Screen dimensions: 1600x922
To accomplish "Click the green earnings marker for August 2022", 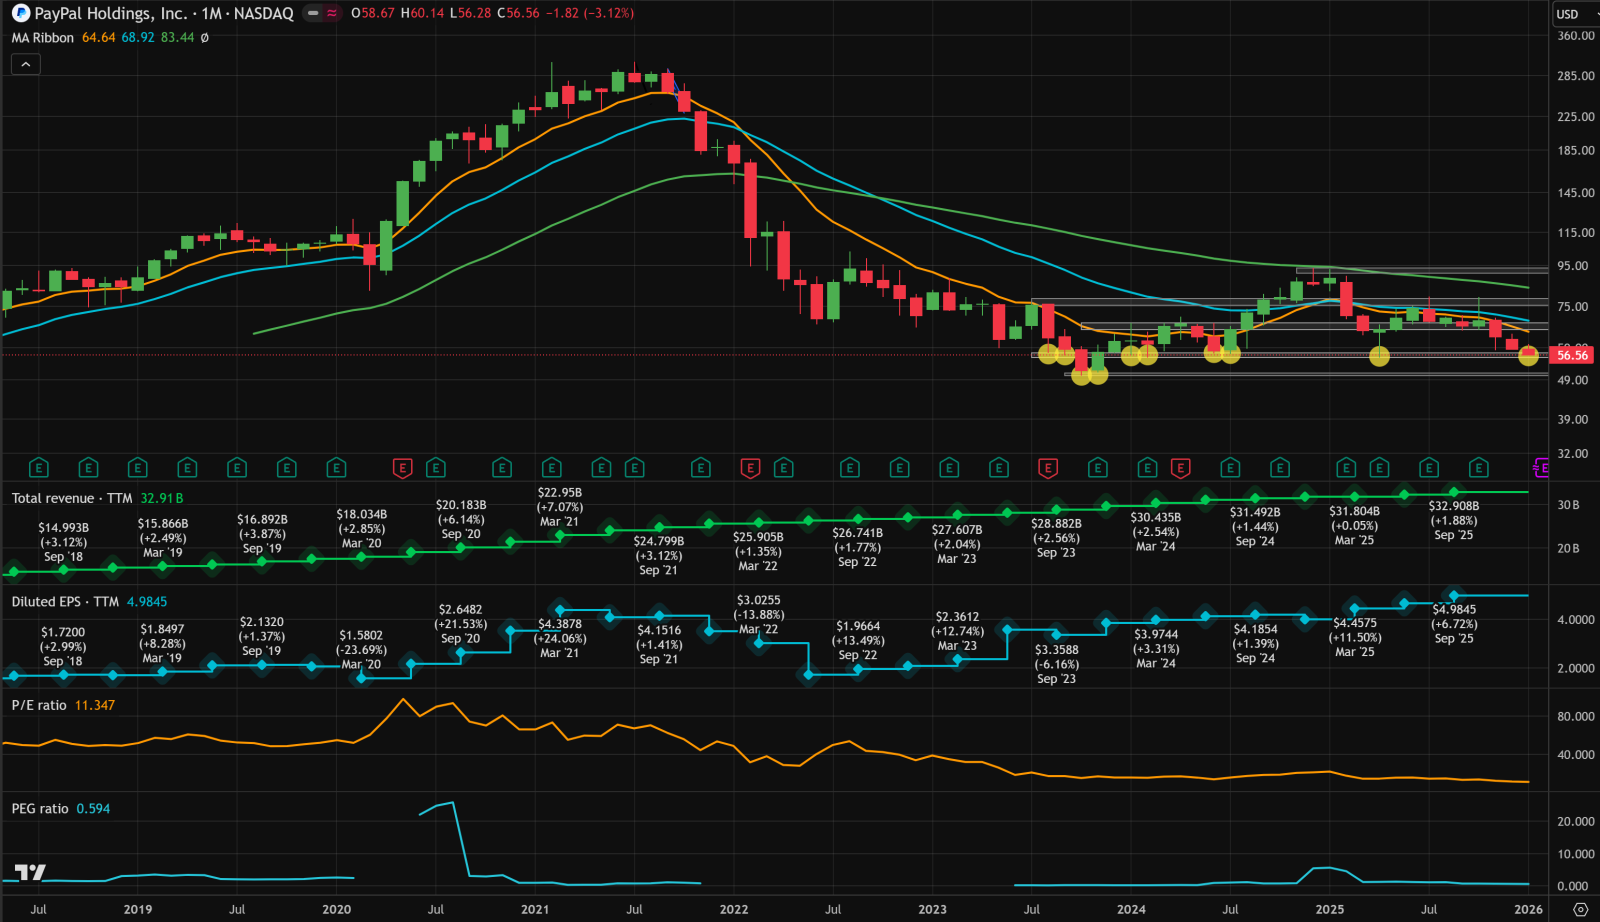I will [849, 468].
